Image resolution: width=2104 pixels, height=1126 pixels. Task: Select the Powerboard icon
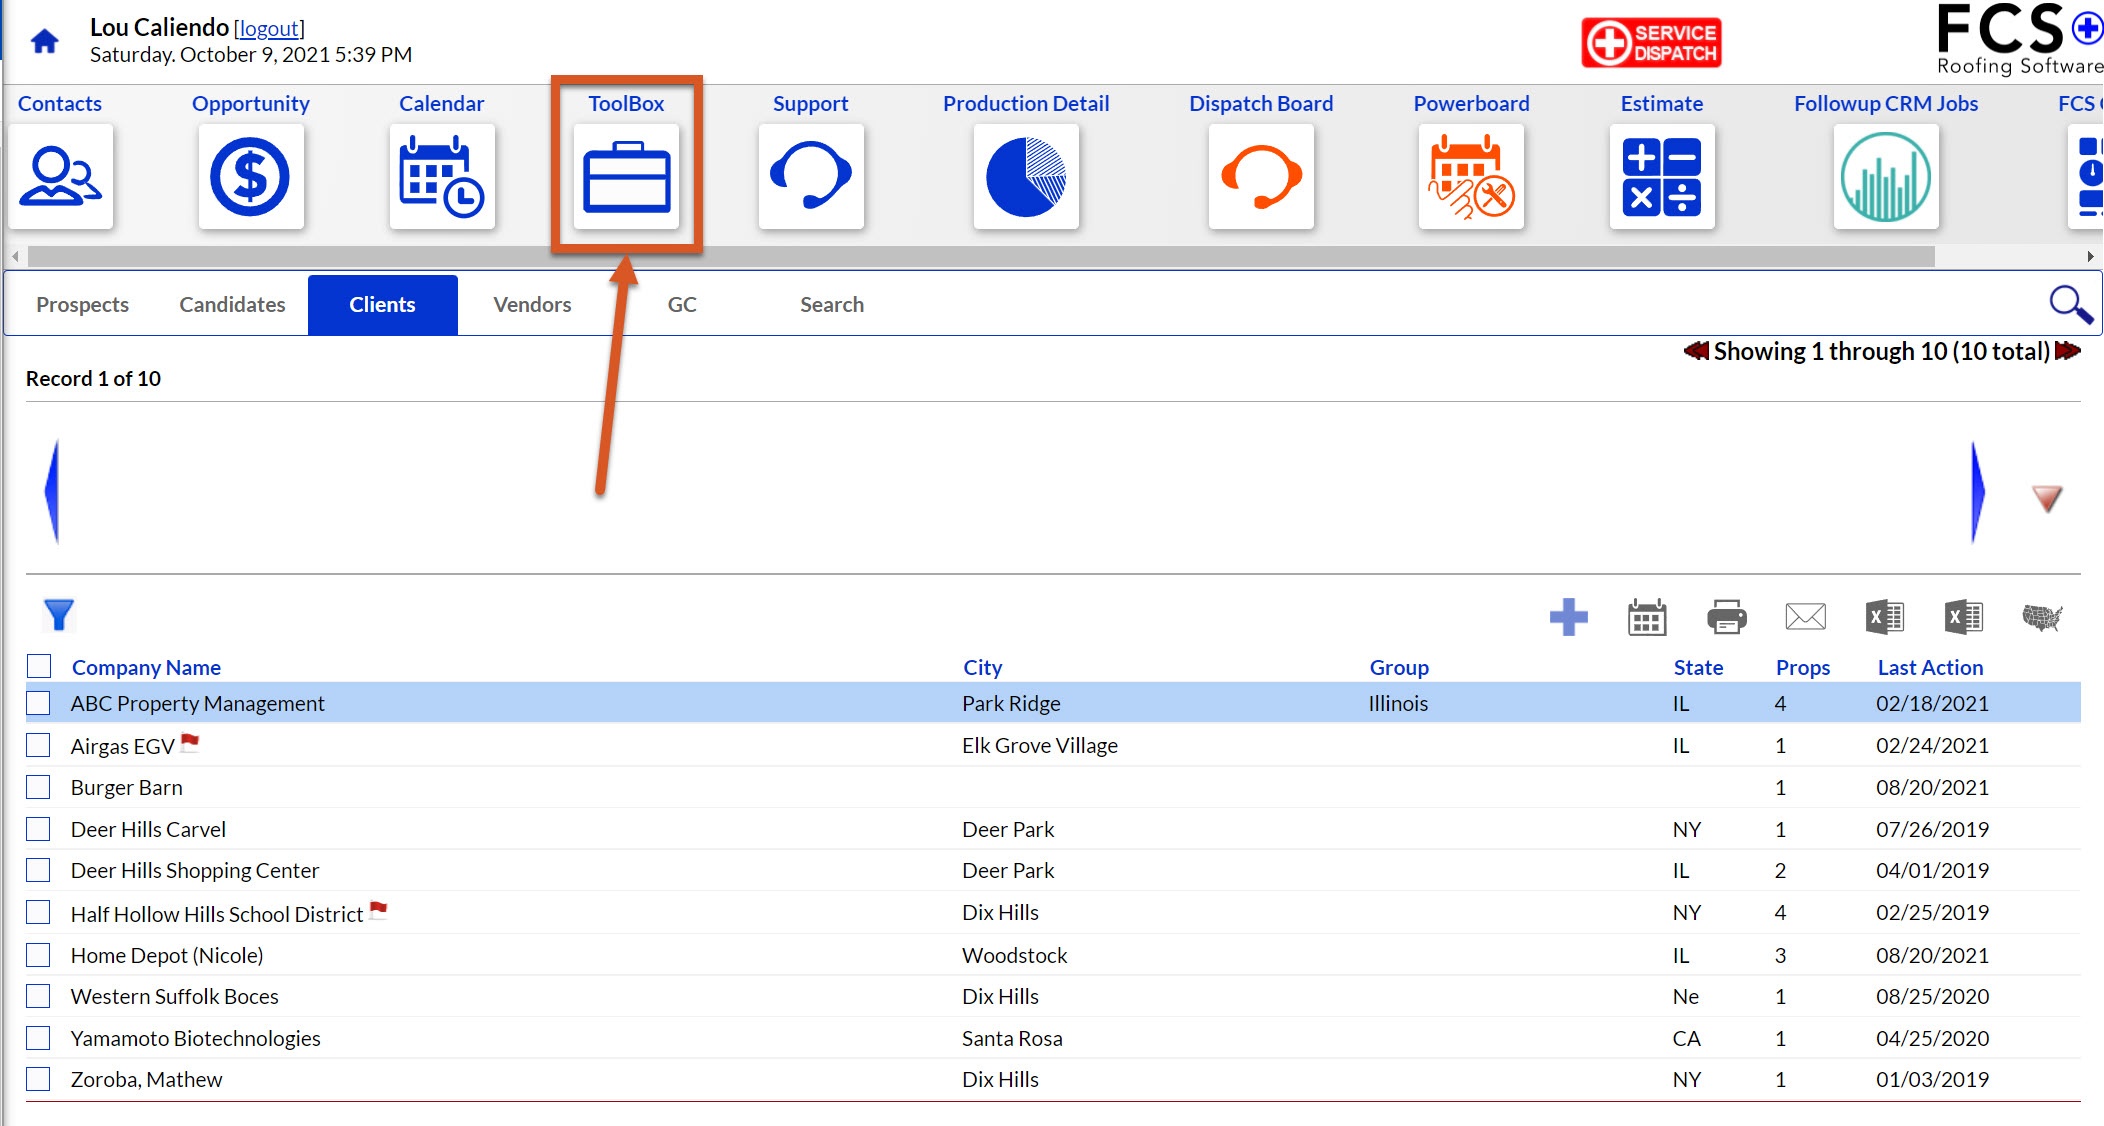point(1470,177)
